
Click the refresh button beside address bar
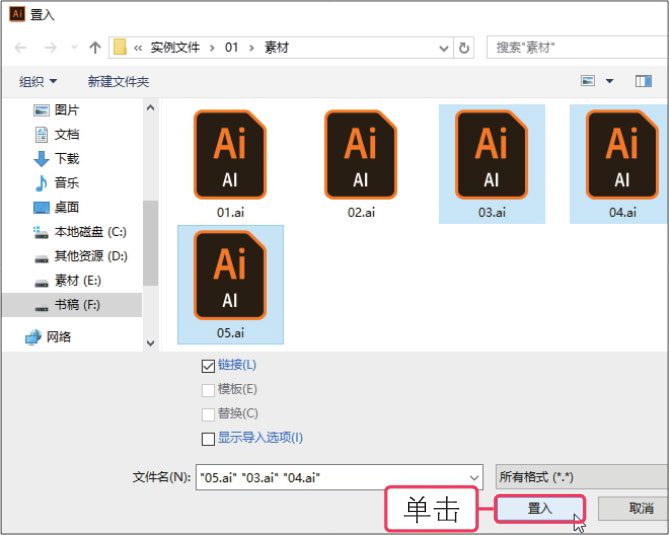click(x=464, y=47)
